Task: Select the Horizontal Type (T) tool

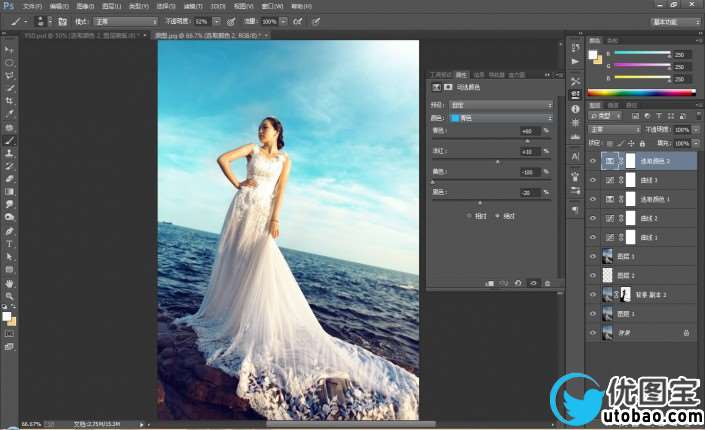Action: point(9,243)
